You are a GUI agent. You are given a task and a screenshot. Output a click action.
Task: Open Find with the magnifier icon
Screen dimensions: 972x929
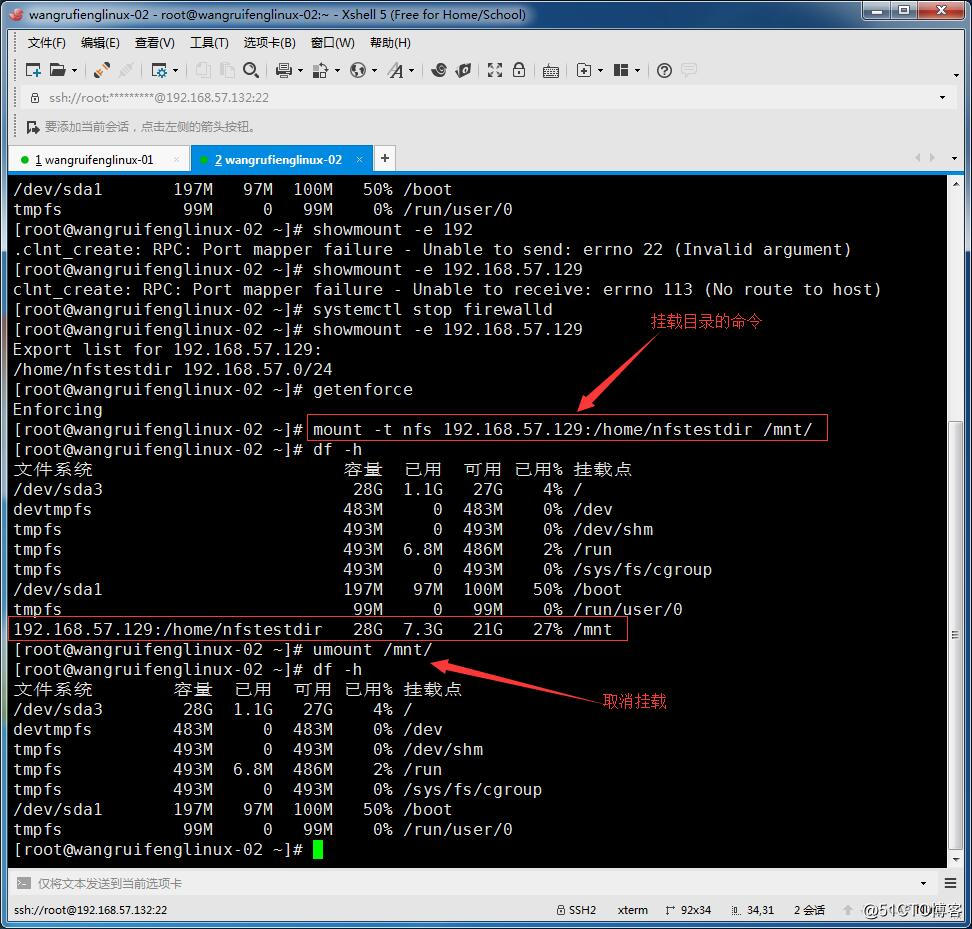250,70
